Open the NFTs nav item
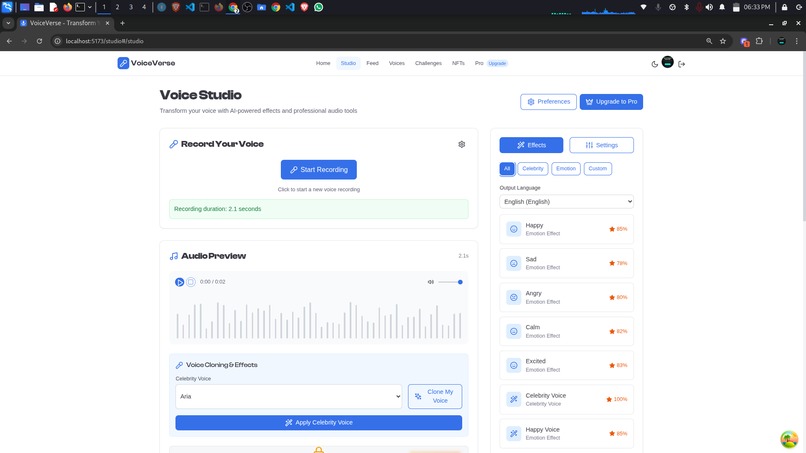 click(458, 63)
